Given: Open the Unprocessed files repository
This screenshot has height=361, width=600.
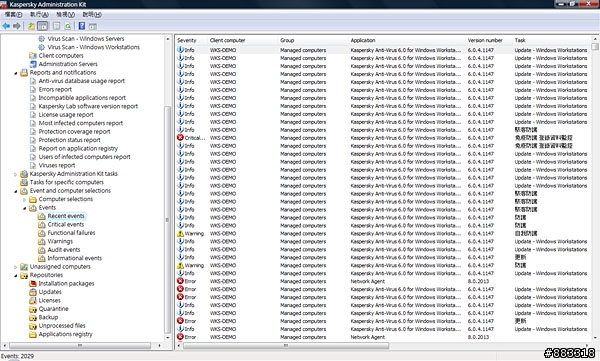Looking at the screenshot, I should coord(62,325).
